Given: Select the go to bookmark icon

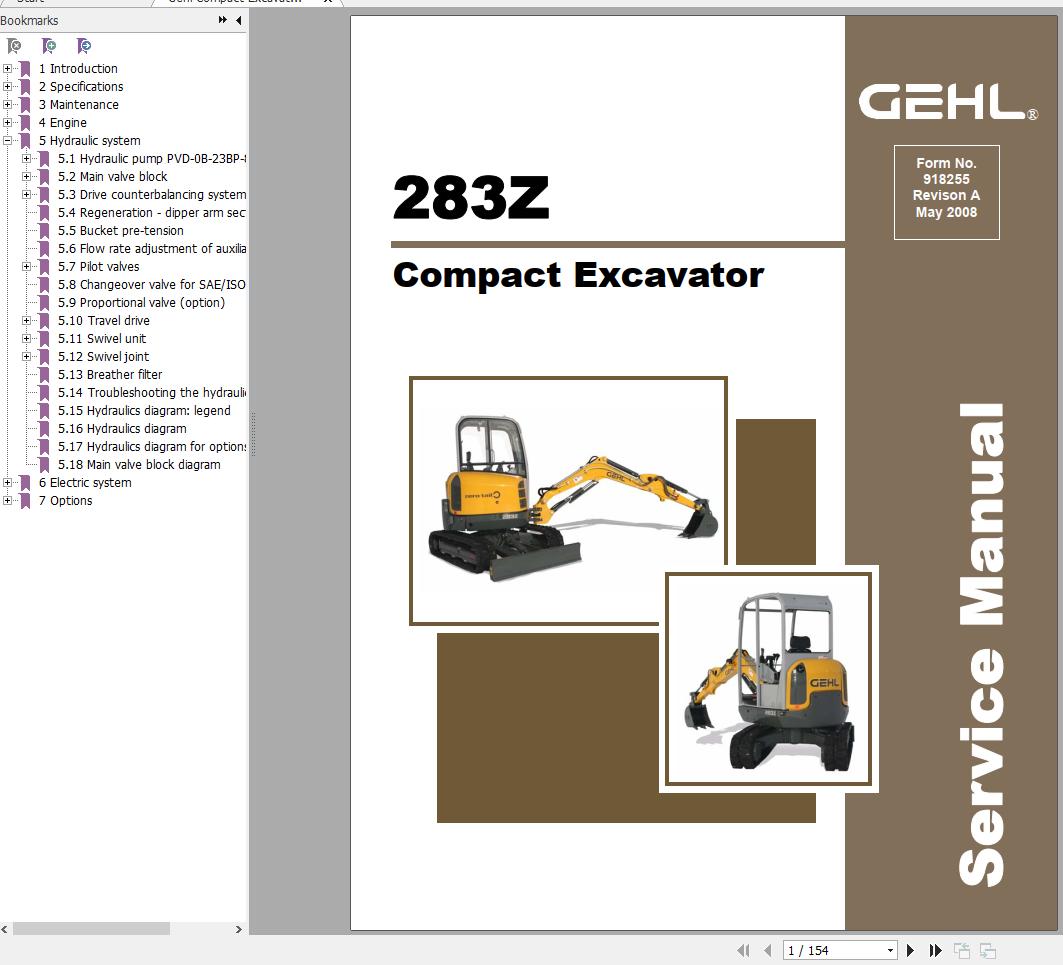Looking at the screenshot, I should pos(85,47).
